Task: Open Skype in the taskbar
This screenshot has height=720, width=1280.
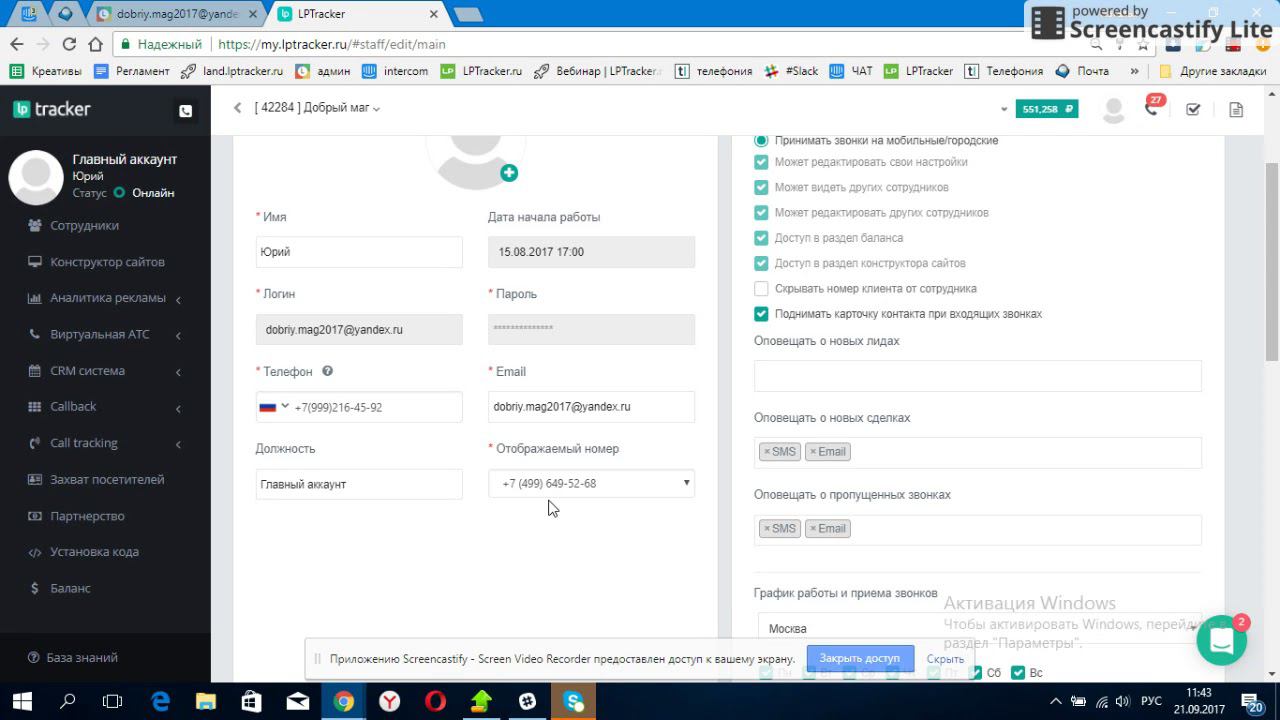Action: pyautogui.click(x=574, y=701)
